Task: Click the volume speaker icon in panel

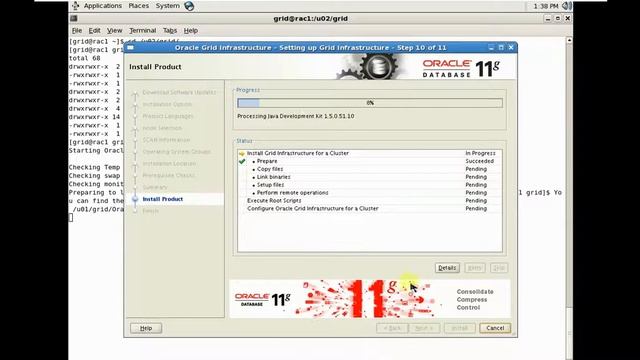Action: [567, 6]
